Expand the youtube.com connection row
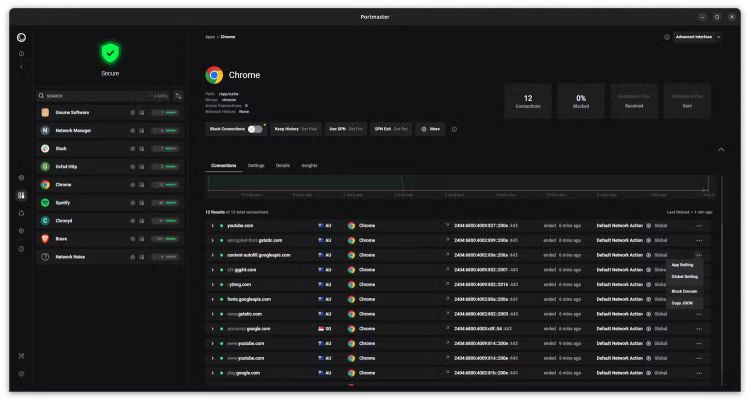Screen dimensions: 750x402 pos(213,226)
